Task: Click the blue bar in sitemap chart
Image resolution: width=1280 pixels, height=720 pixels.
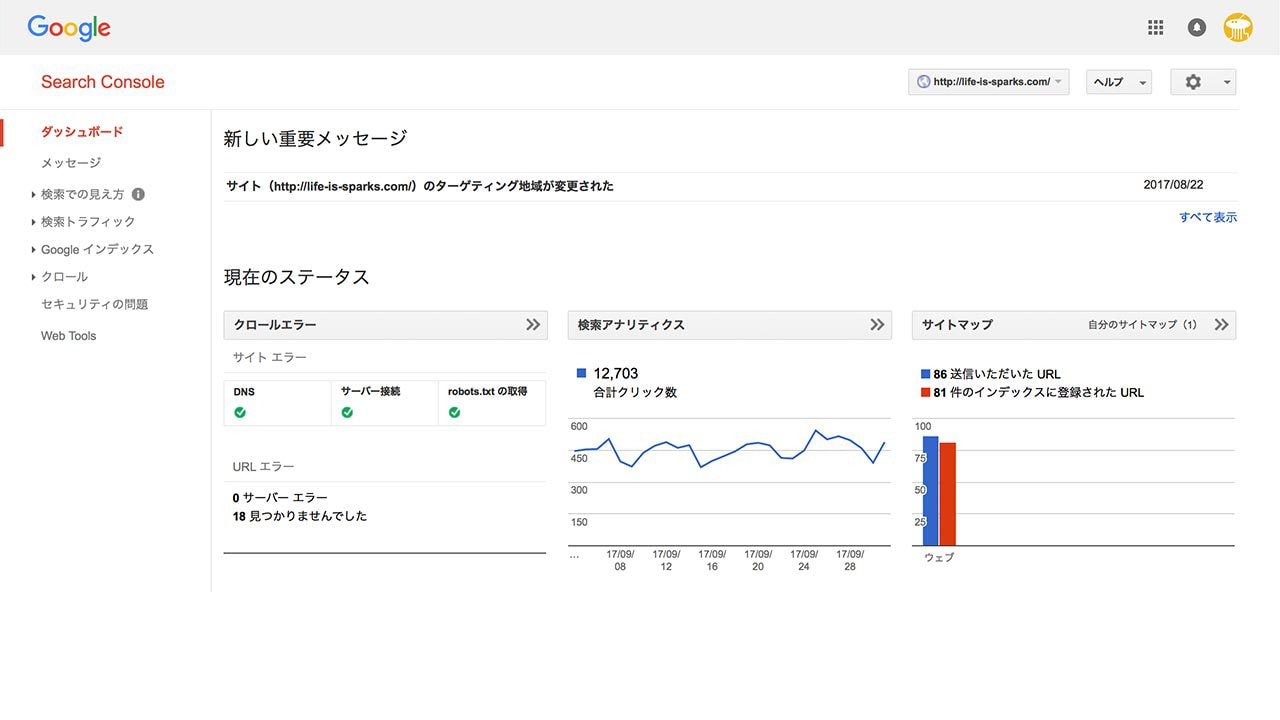Action: click(931, 491)
